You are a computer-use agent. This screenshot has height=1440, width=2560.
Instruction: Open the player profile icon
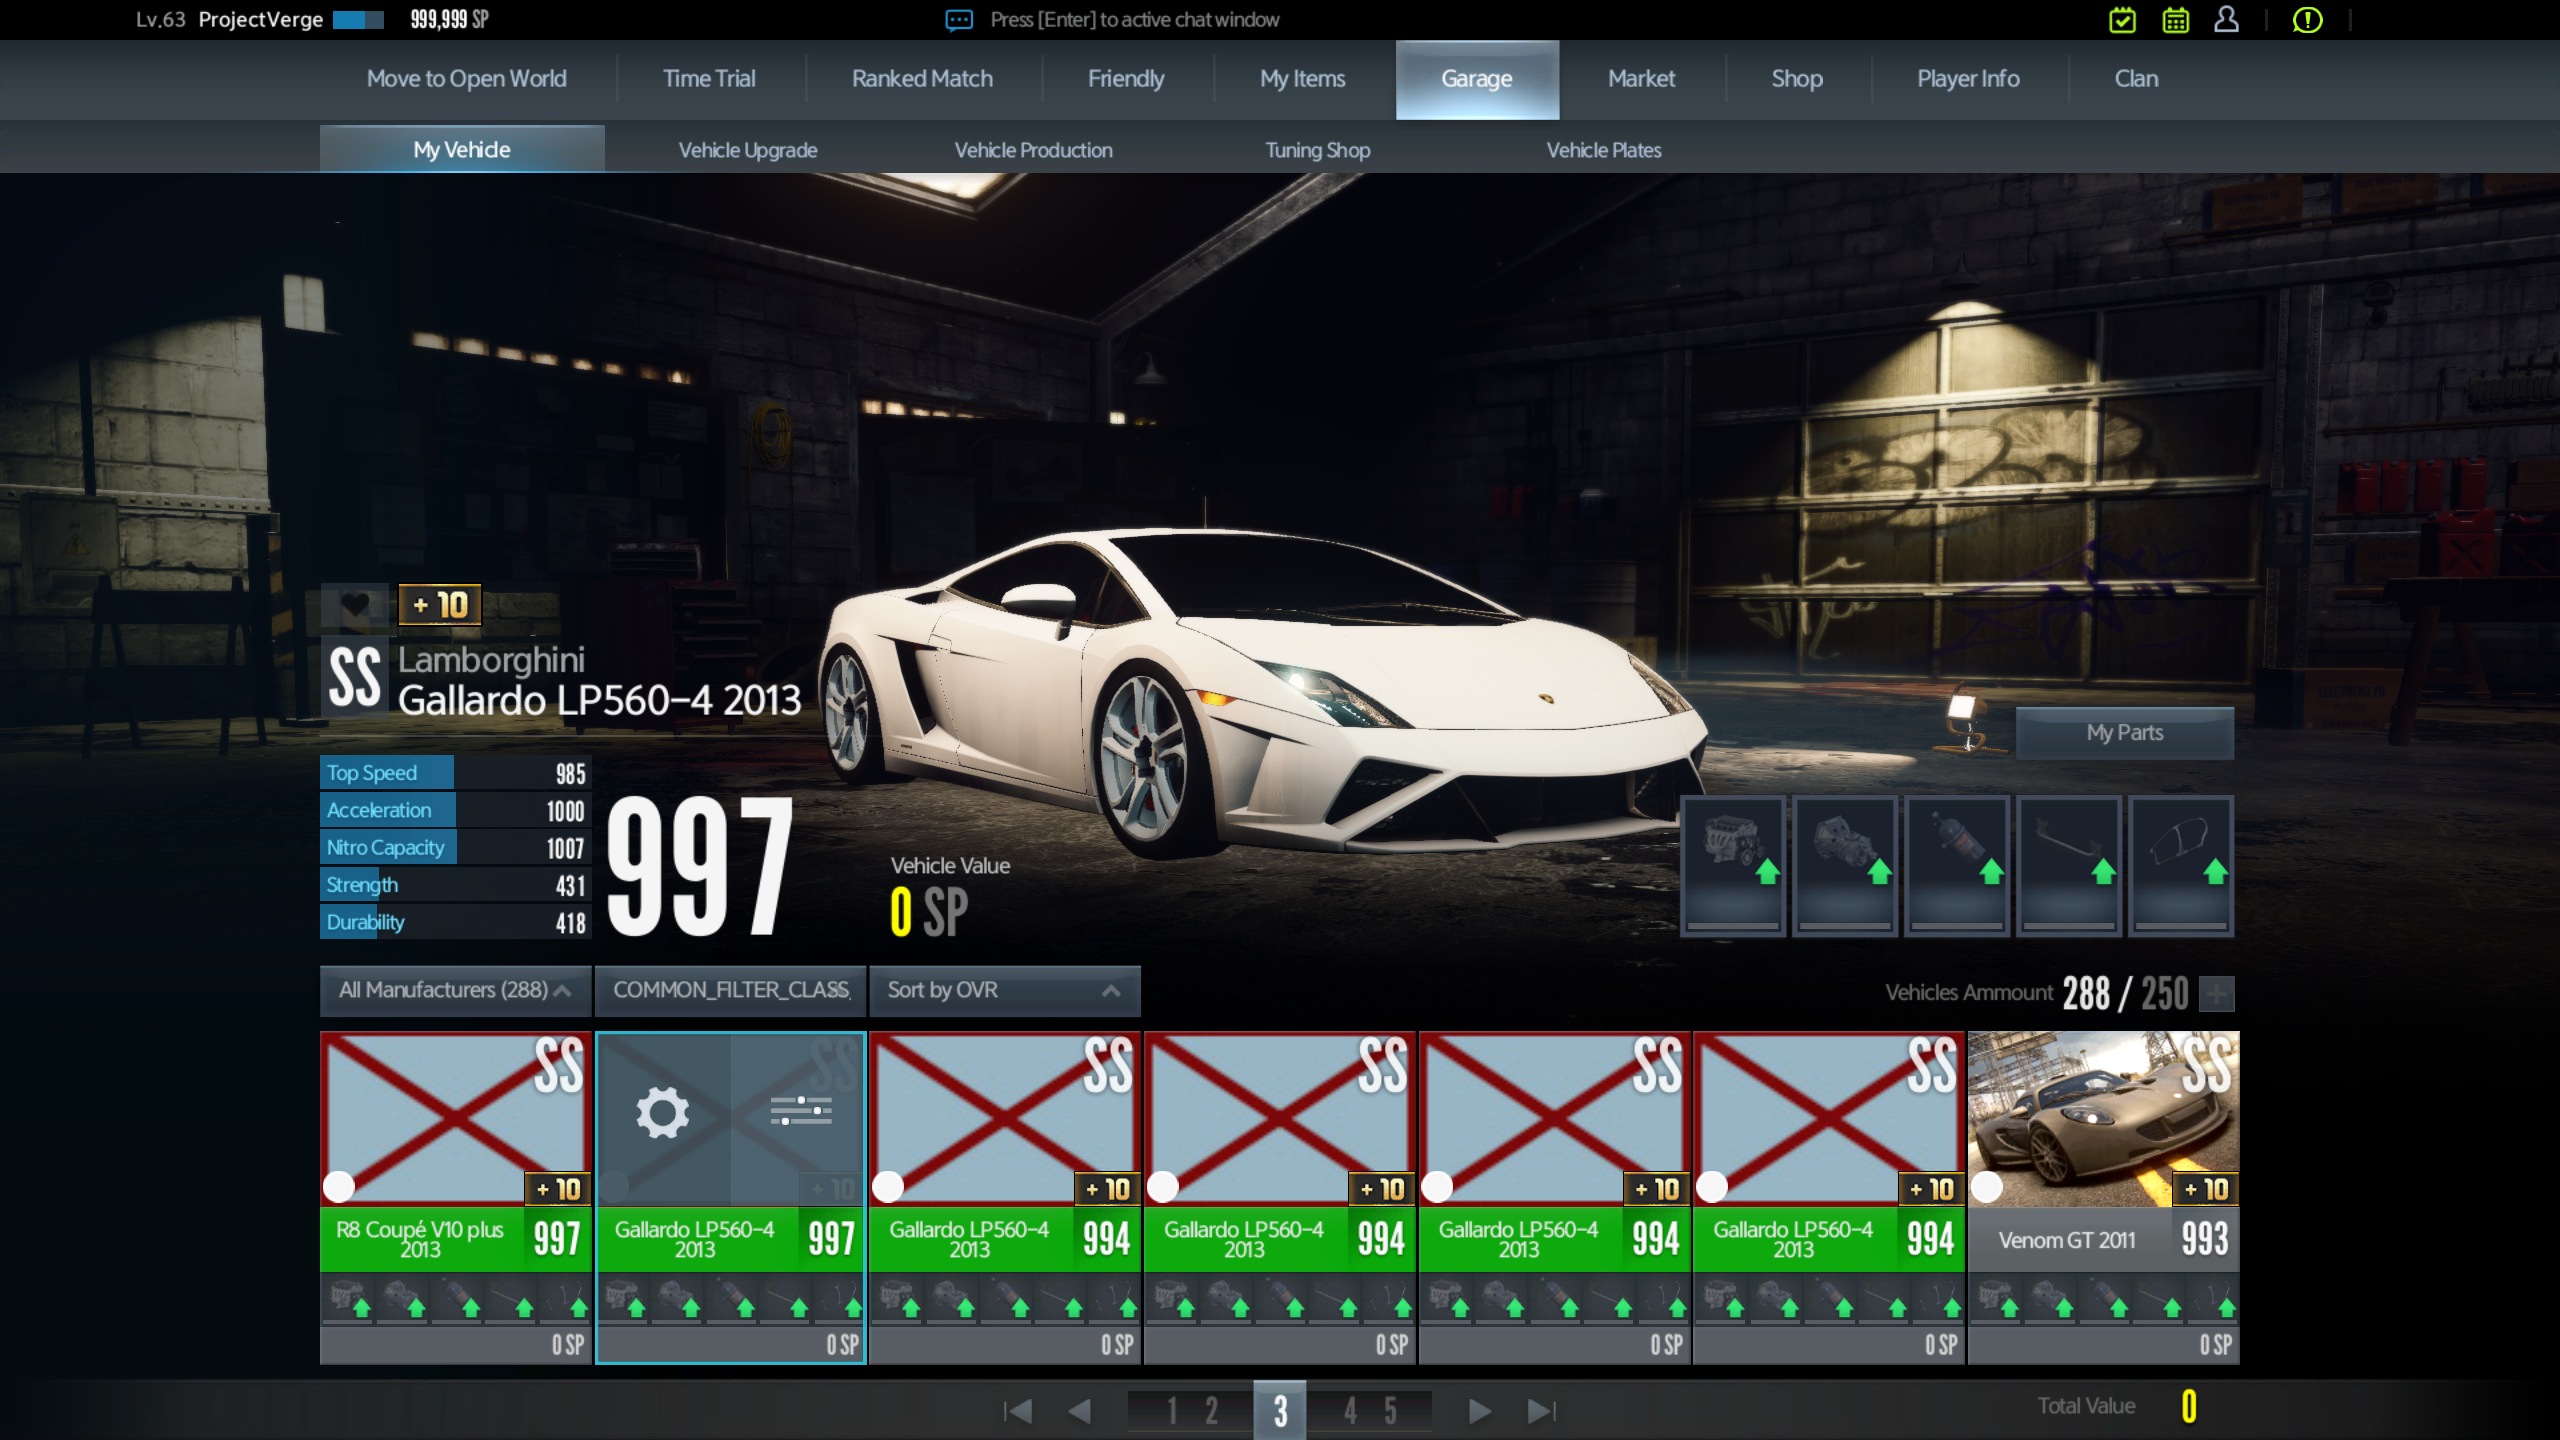tap(2226, 20)
